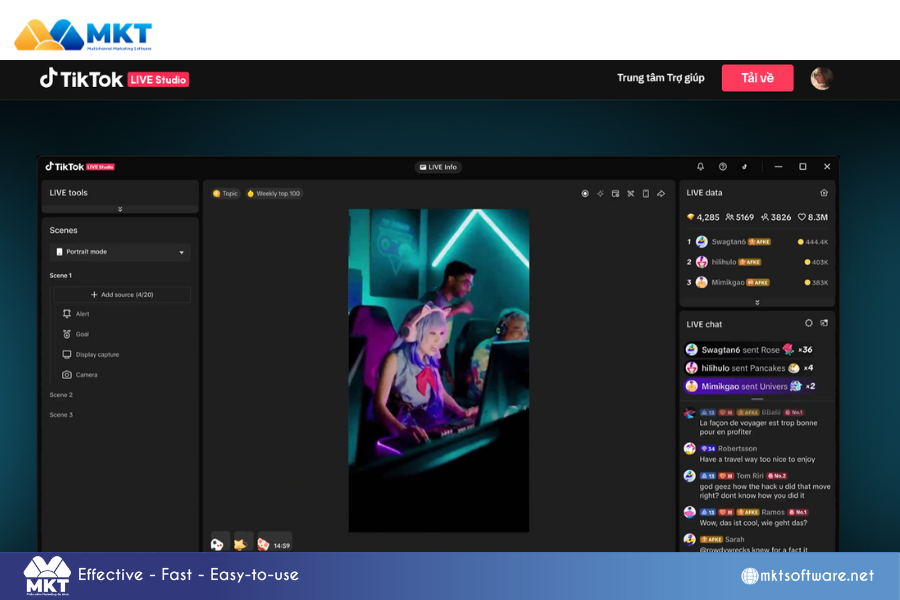Image resolution: width=900 pixels, height=600 pixels.
Task: Select the Goal source row
Action: tap(122, 334)
